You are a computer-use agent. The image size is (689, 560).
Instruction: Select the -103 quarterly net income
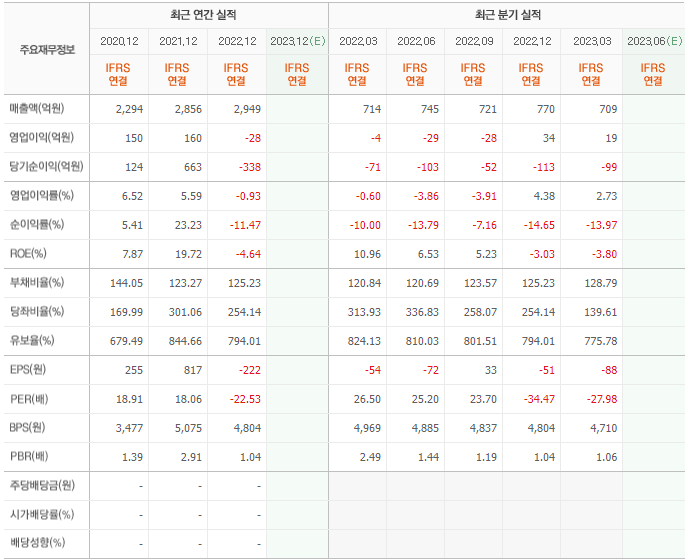(x=428, y=167)
